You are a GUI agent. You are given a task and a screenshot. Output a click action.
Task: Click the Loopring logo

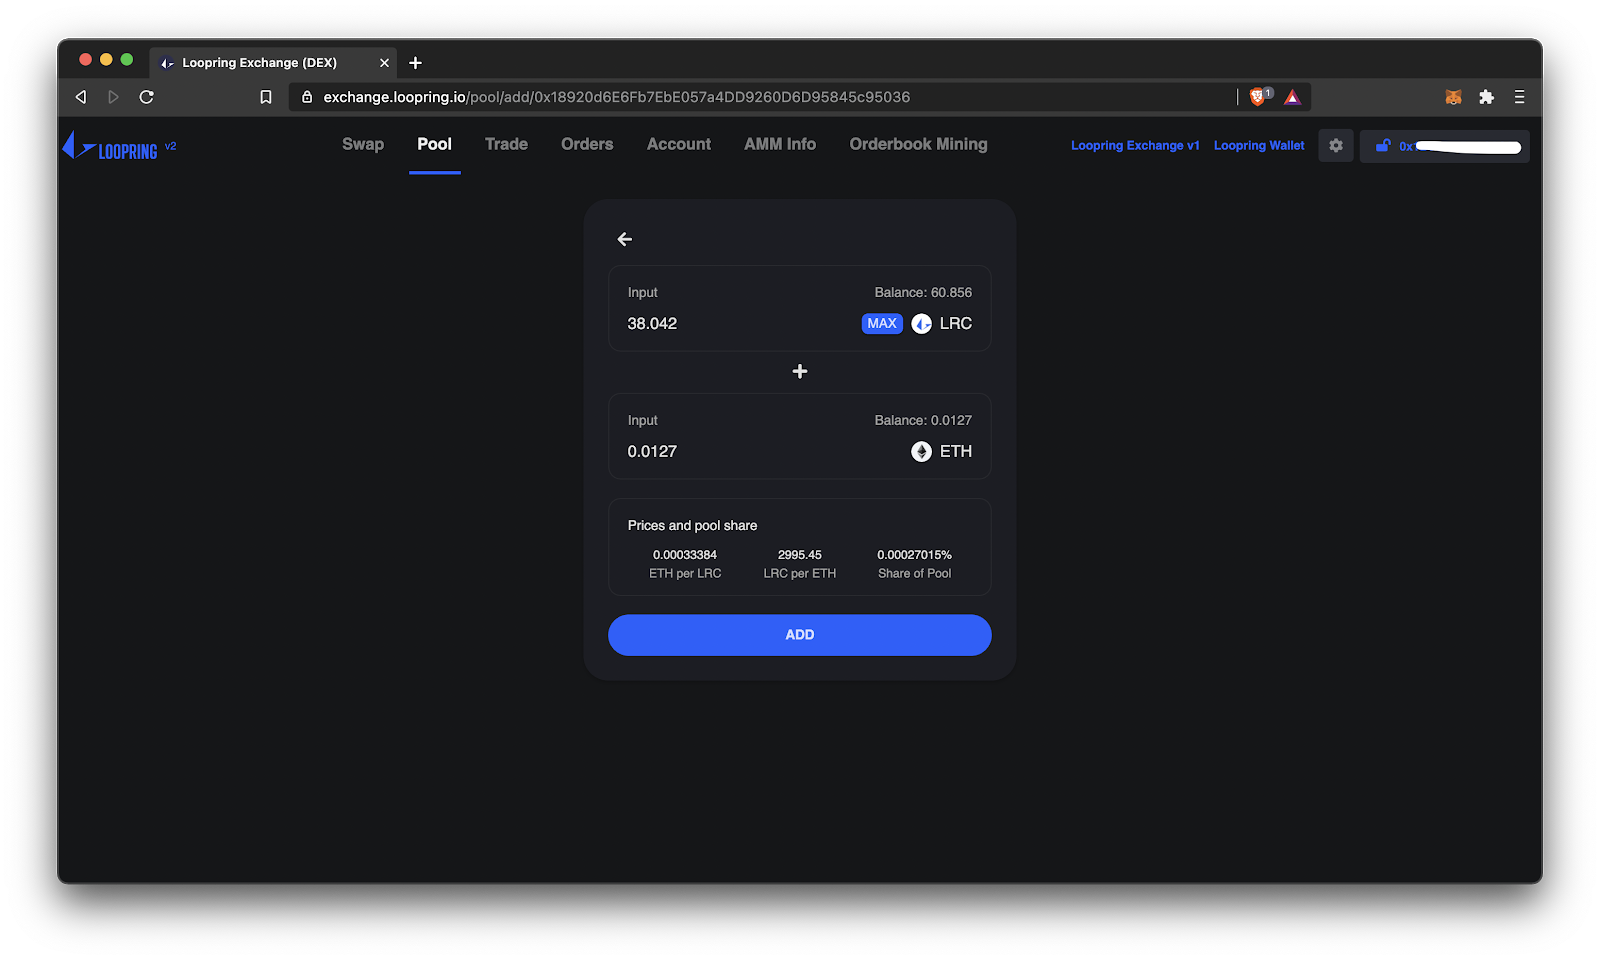110,146
